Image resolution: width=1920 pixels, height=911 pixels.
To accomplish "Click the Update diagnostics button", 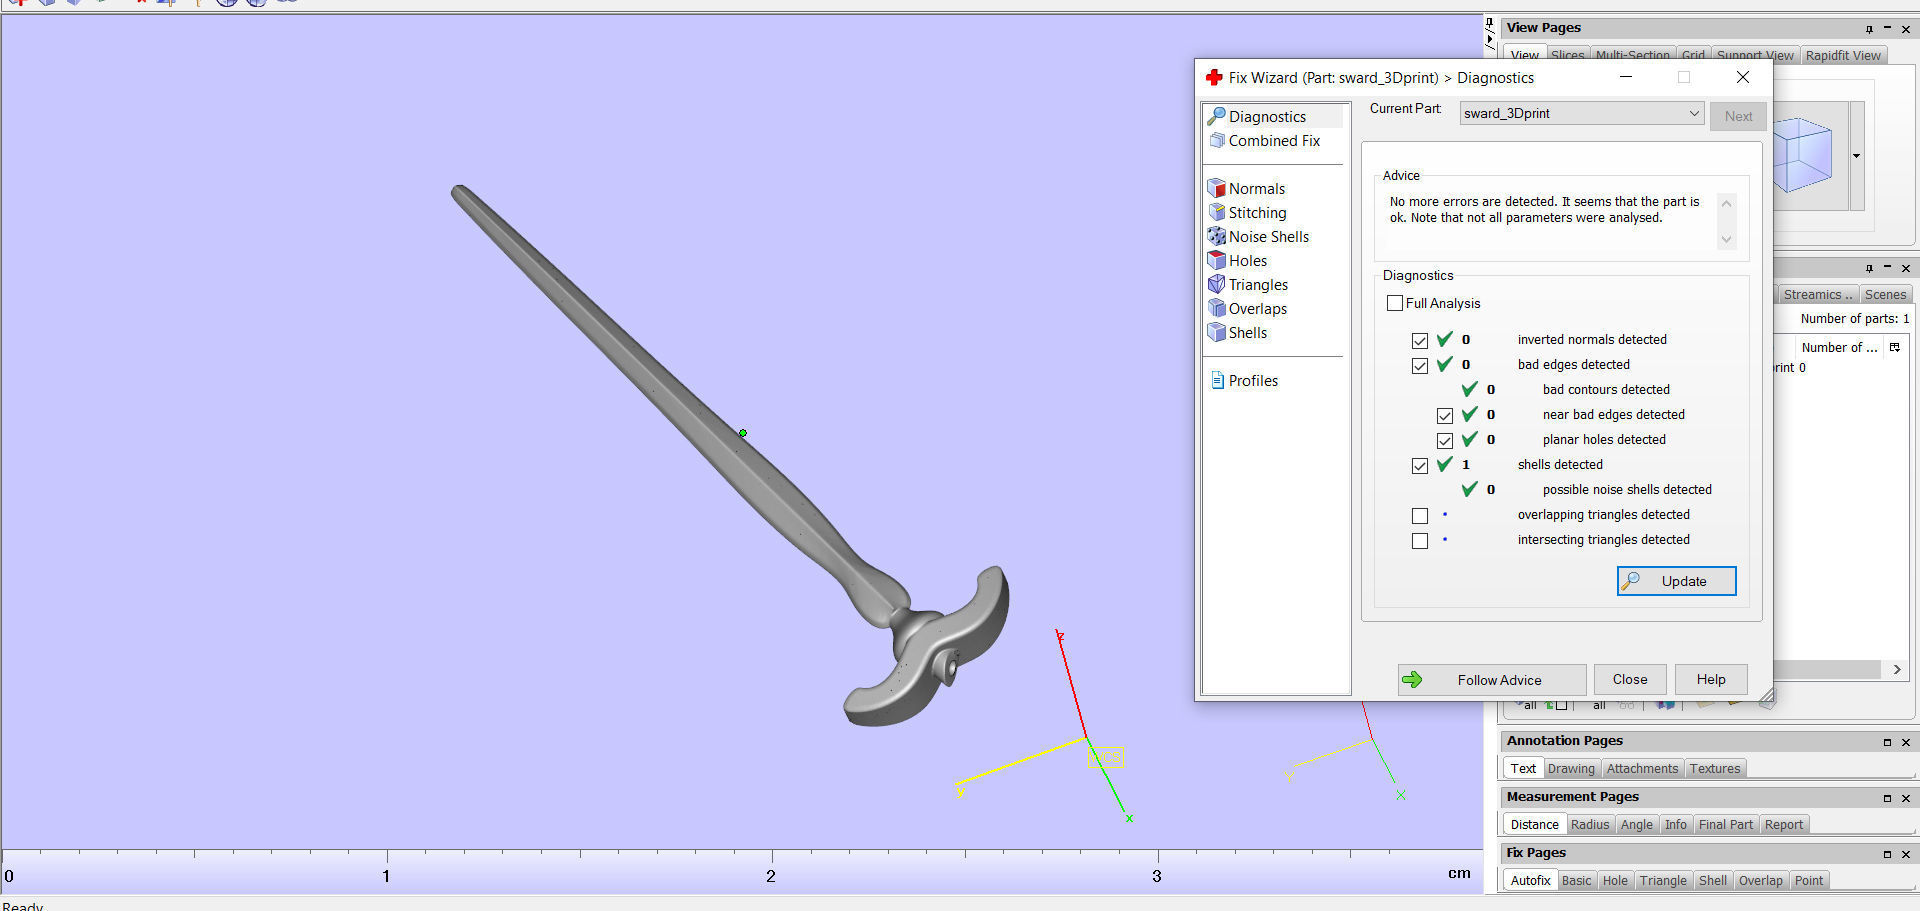I will pos(1676,581).
